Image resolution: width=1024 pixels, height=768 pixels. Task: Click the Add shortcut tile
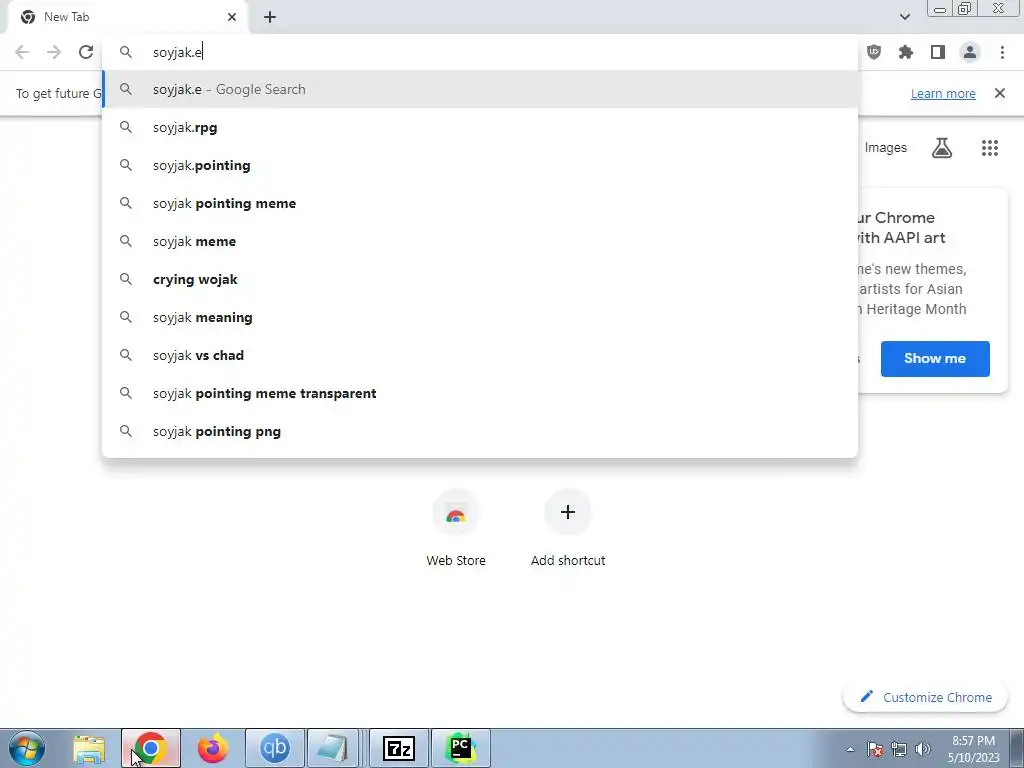click(568, 528)
